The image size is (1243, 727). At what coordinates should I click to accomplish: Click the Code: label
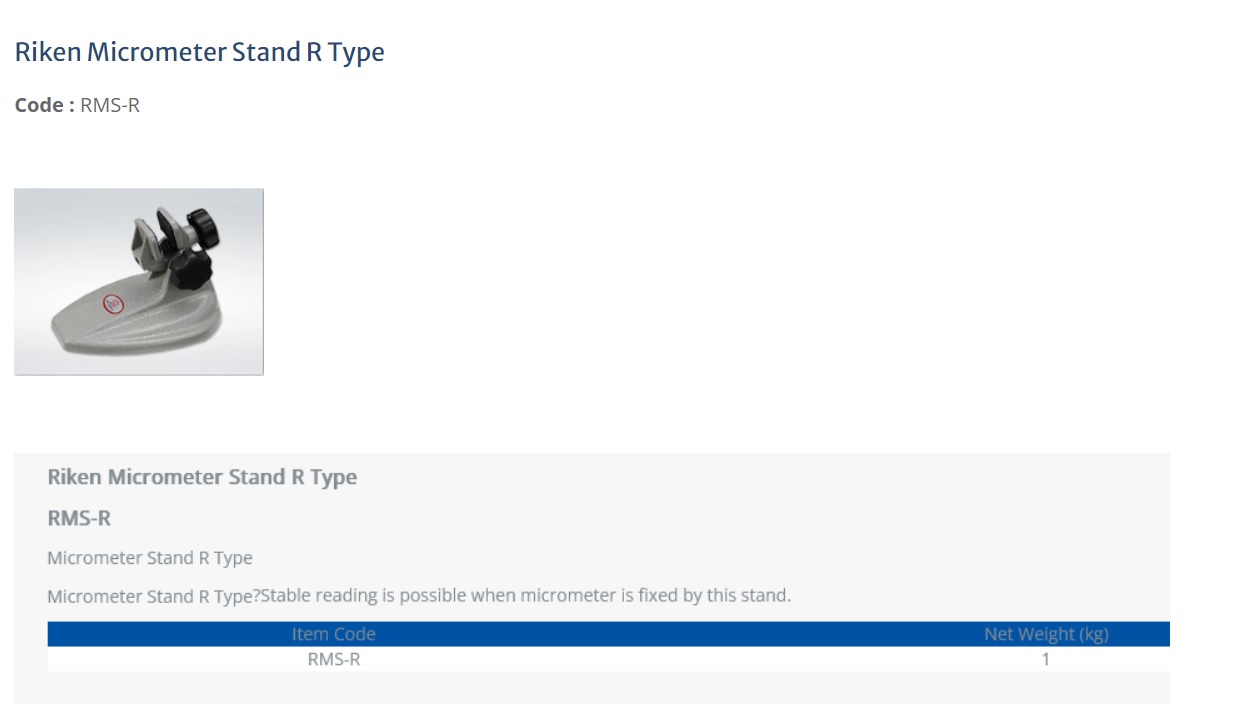[x=45, y=105]
